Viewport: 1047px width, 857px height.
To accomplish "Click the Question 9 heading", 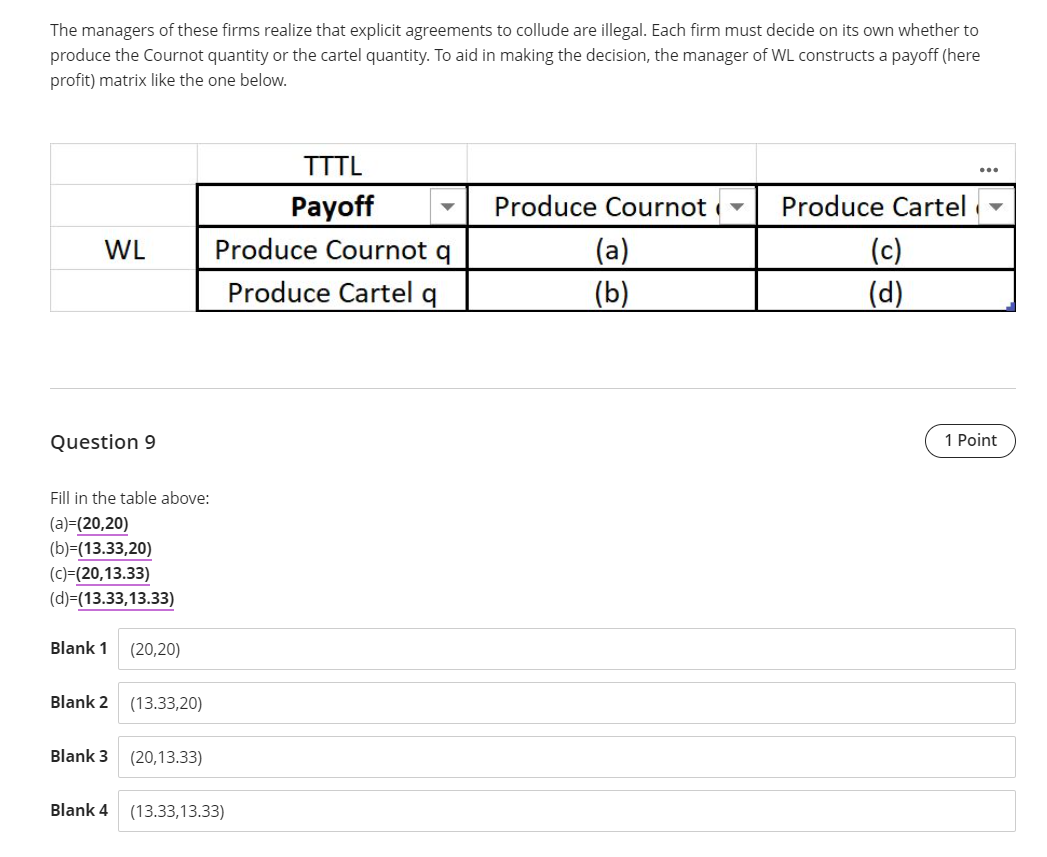I will coord(103,442).
